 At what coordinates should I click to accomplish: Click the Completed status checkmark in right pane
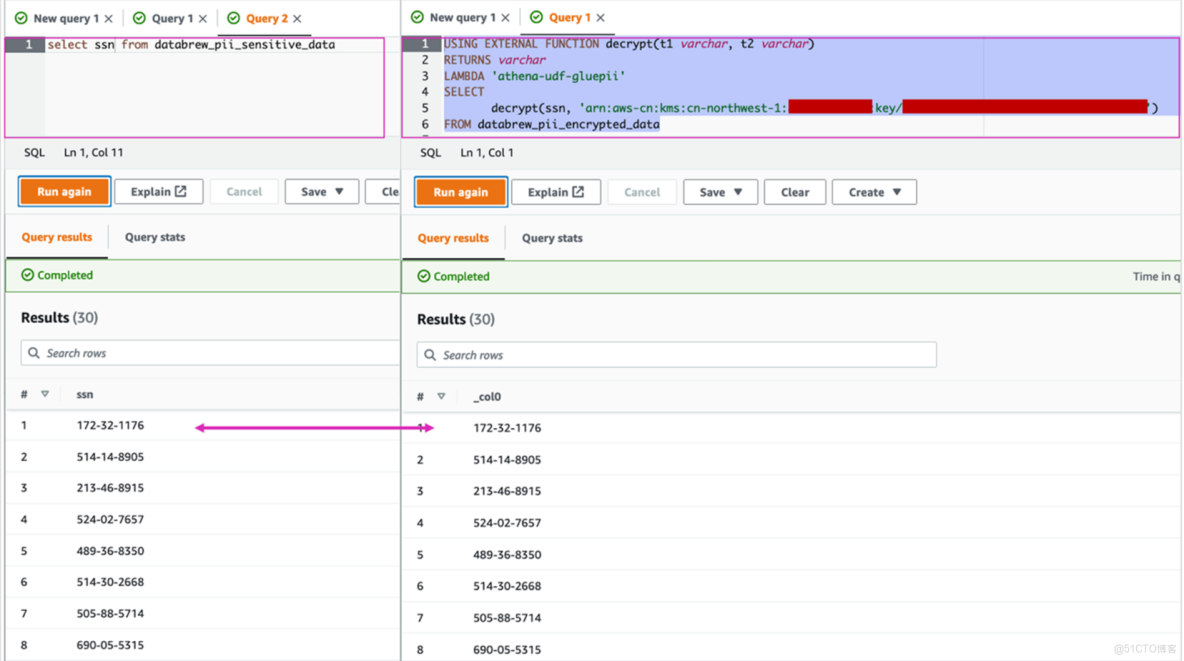pos(425,276)
